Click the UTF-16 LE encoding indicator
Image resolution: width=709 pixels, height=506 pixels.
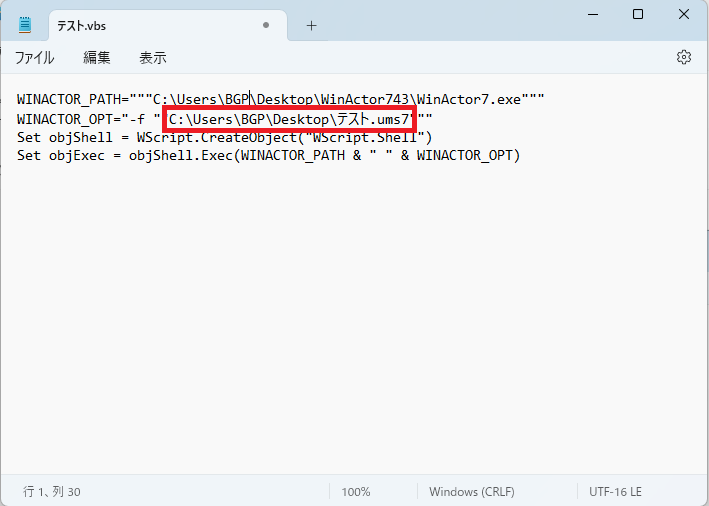tap(616, 492)
